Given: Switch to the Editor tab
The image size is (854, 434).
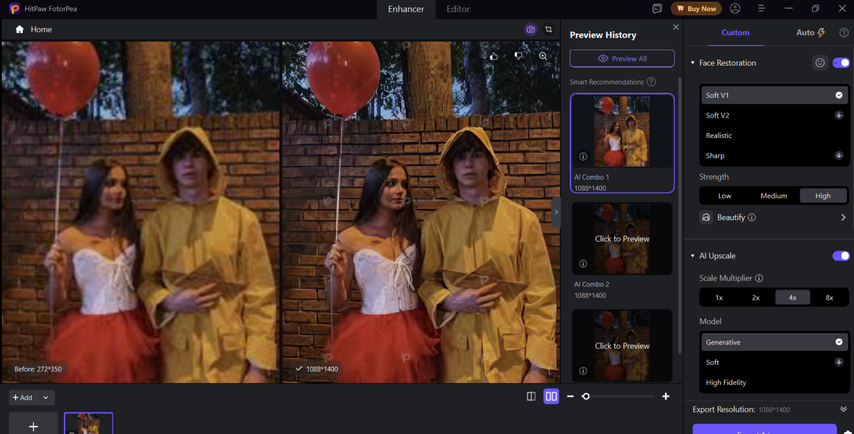Looking at the screenshot, I should (458, 9).
